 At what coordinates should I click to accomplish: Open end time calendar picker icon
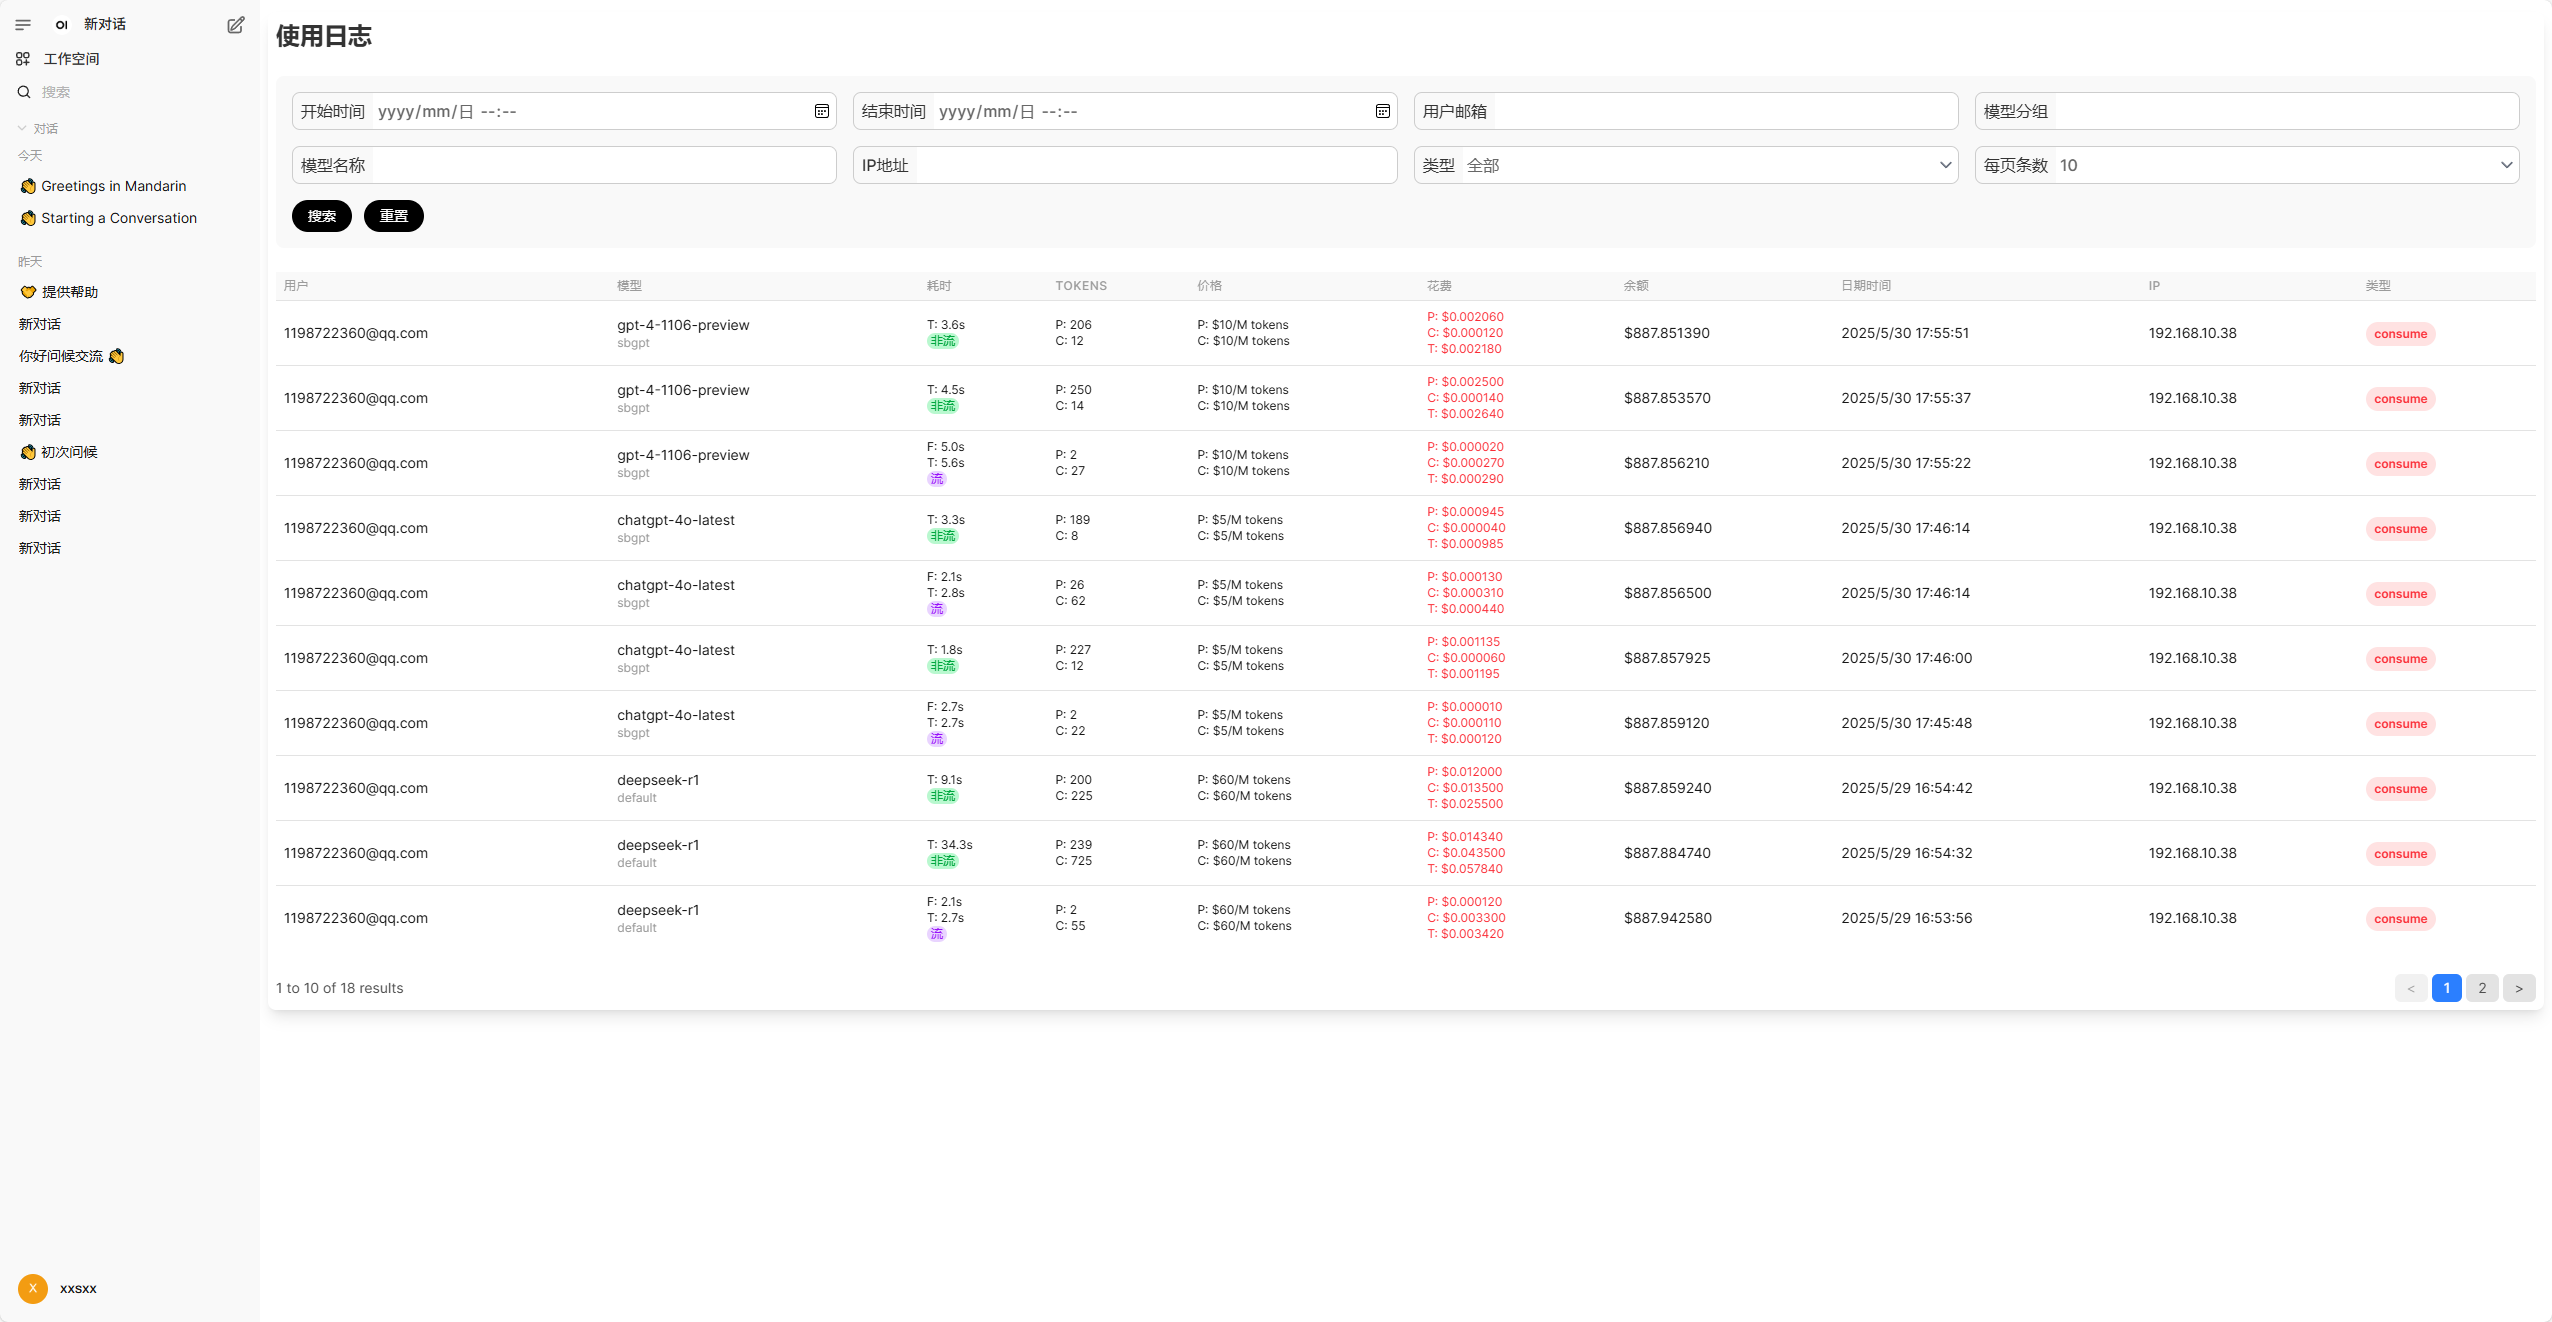pyautogui.click(x=1383, y=111)
